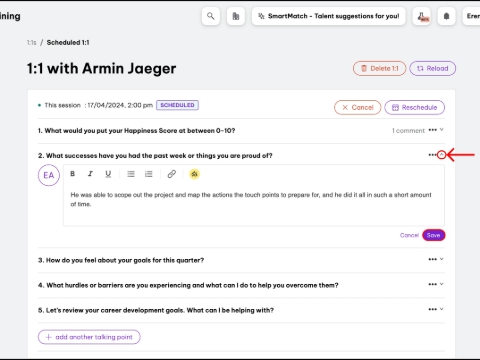Click Reschedule button
This screenshot has height=360, width=480.
415,107
